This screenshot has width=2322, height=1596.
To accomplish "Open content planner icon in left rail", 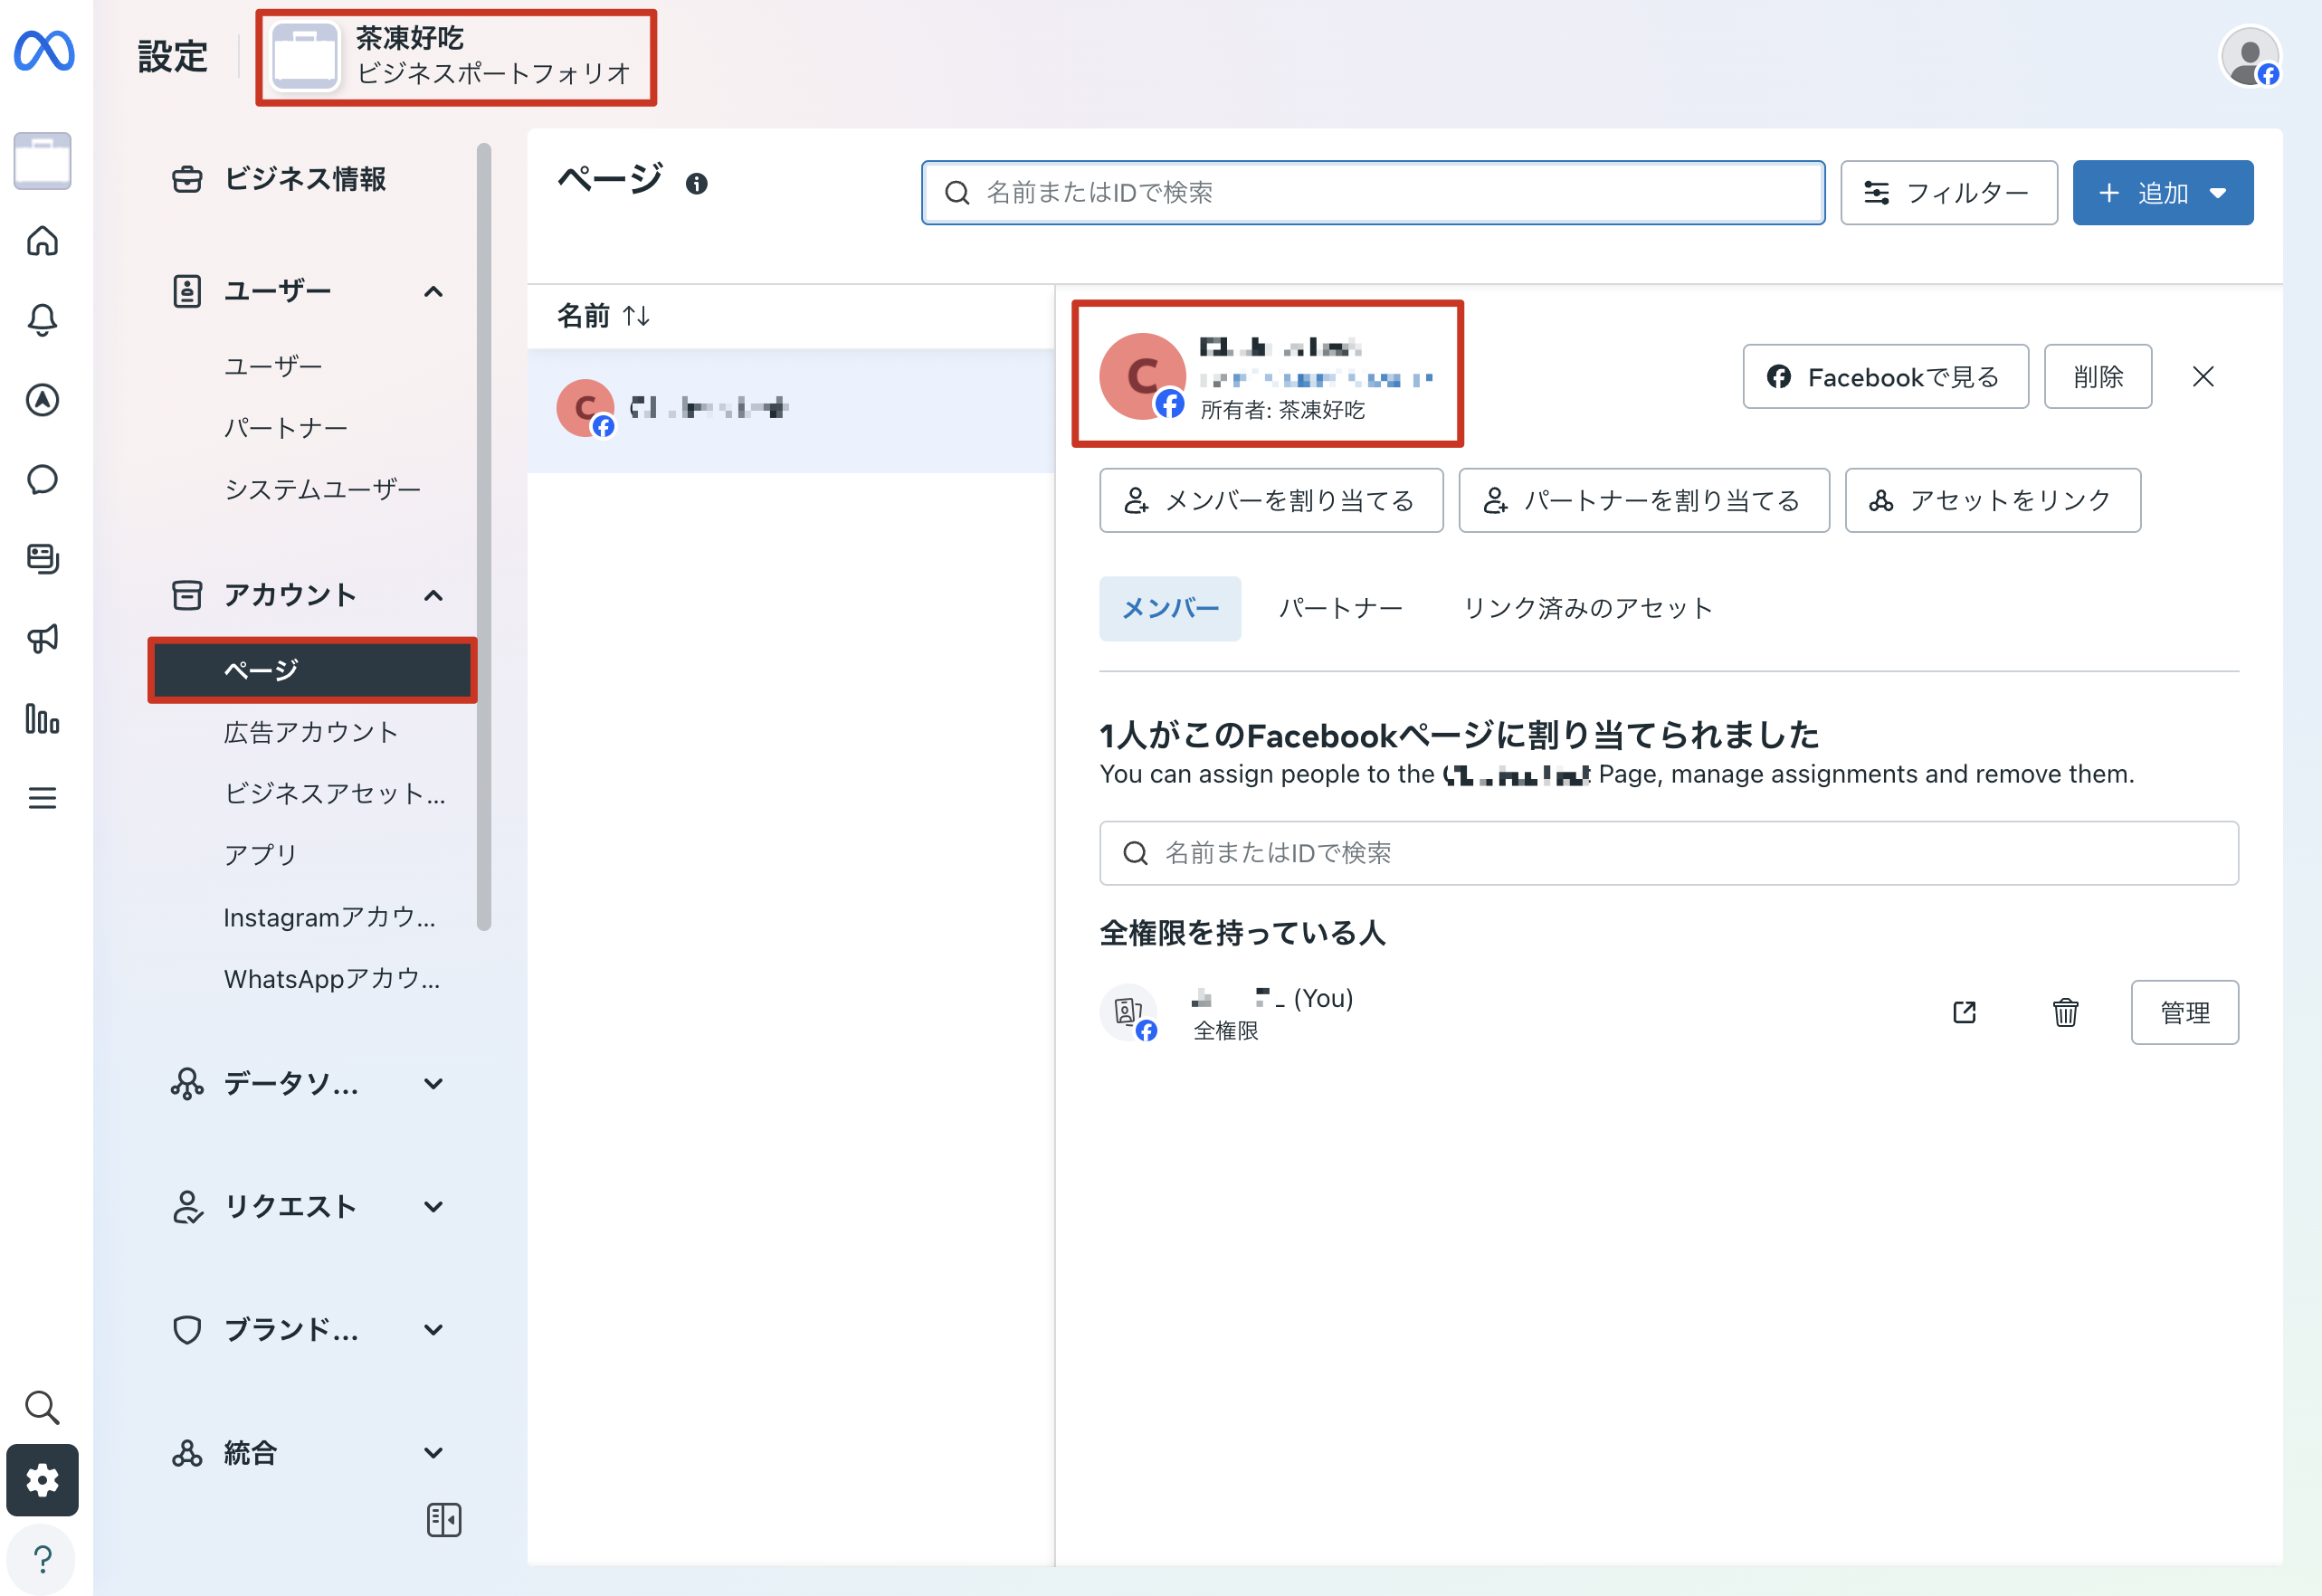I will (42, 559).
